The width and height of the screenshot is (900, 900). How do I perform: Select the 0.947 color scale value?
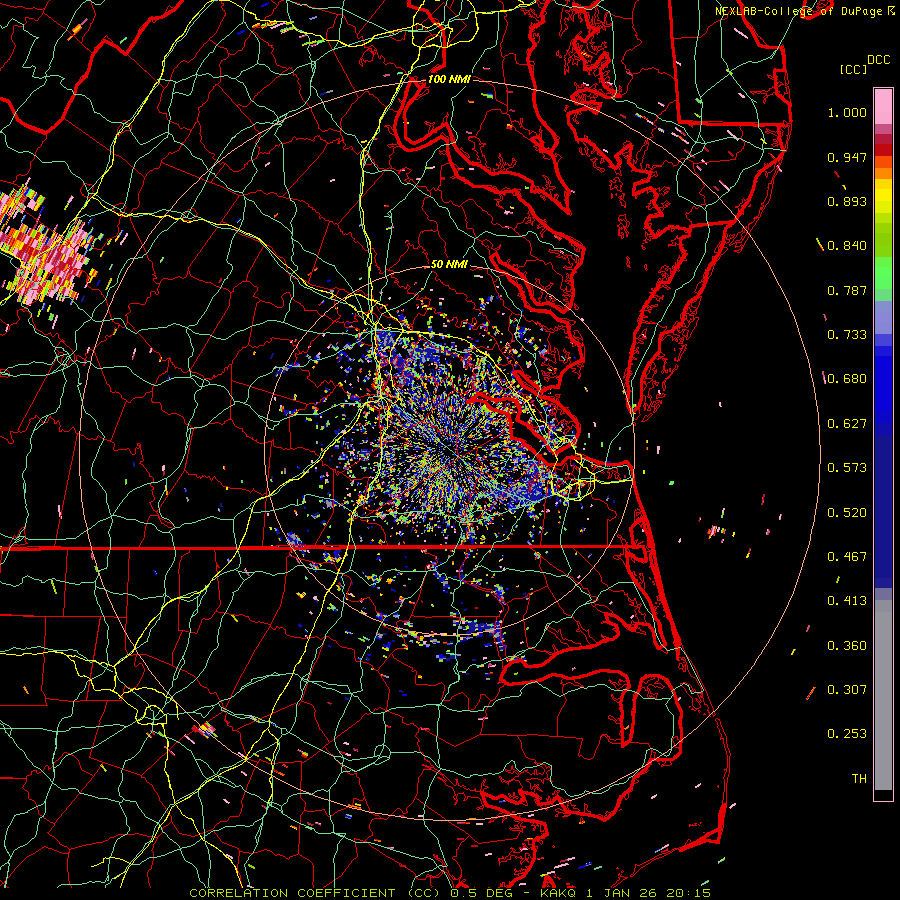pos(847,157)
